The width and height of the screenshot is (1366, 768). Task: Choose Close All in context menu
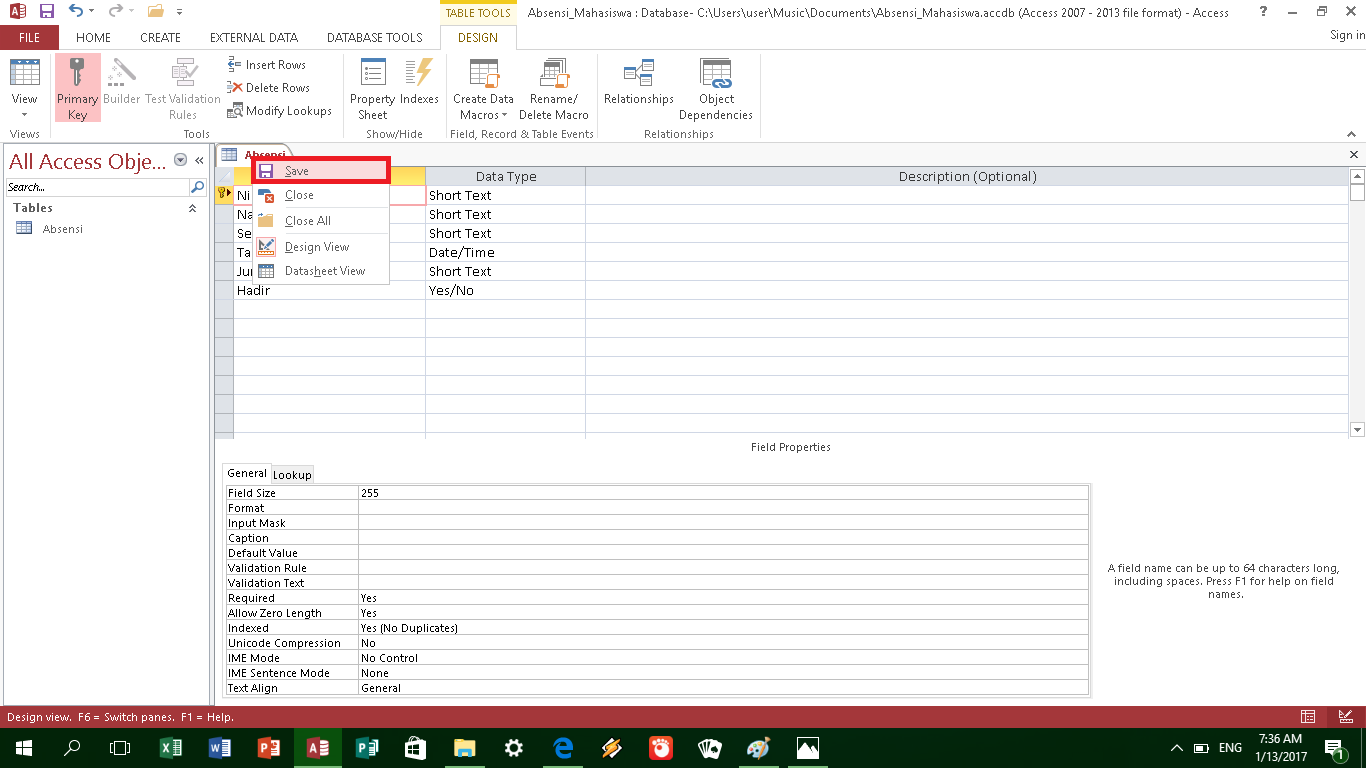(x=320, y=221)
